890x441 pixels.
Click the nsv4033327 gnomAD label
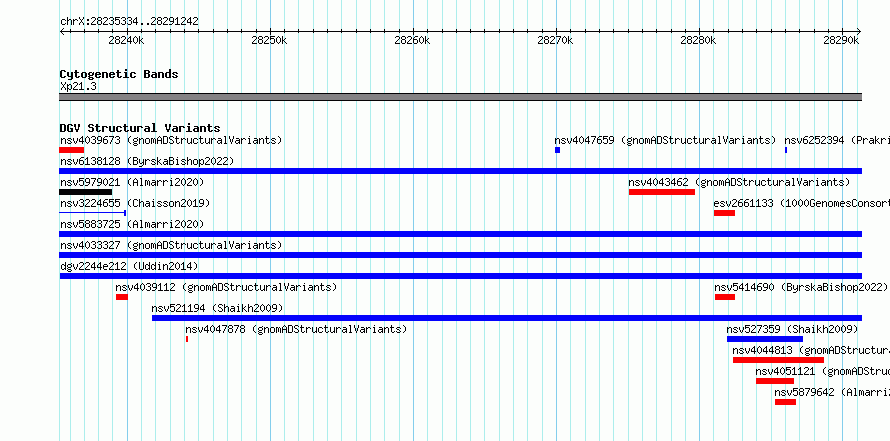pyautogui.click(x=171, y=245)
